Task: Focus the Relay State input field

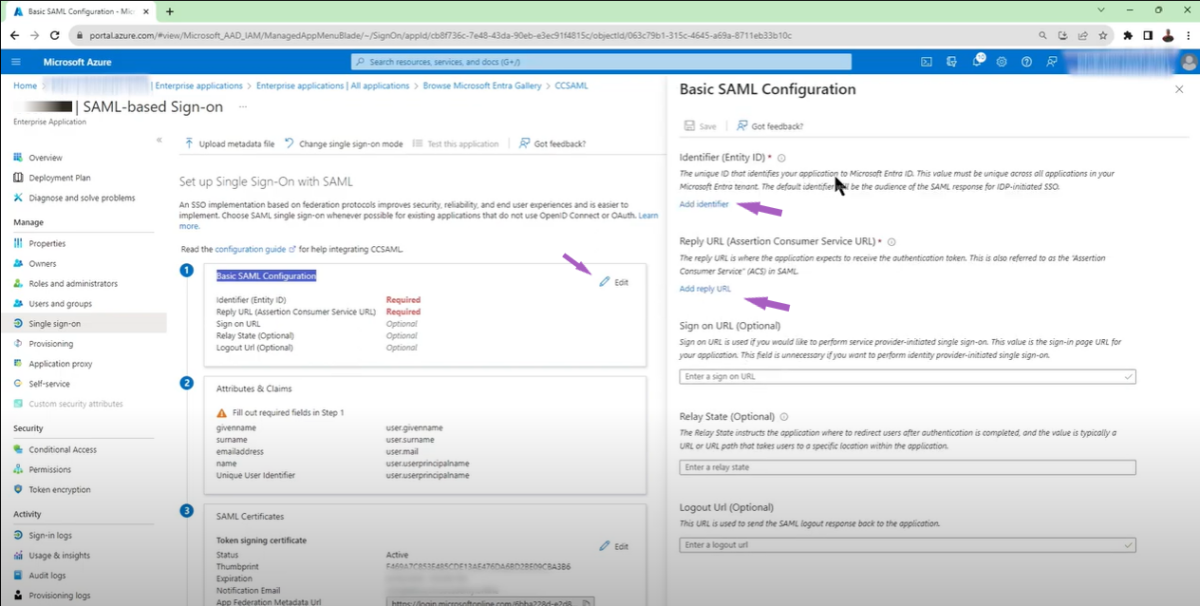Action: [907, 467]
